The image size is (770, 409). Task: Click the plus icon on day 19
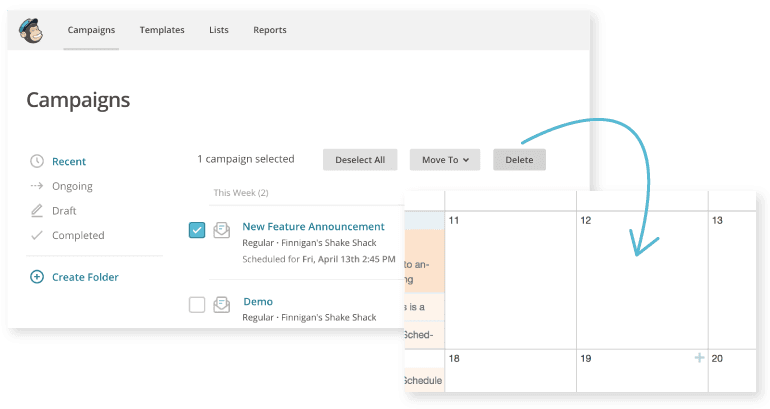699,357
